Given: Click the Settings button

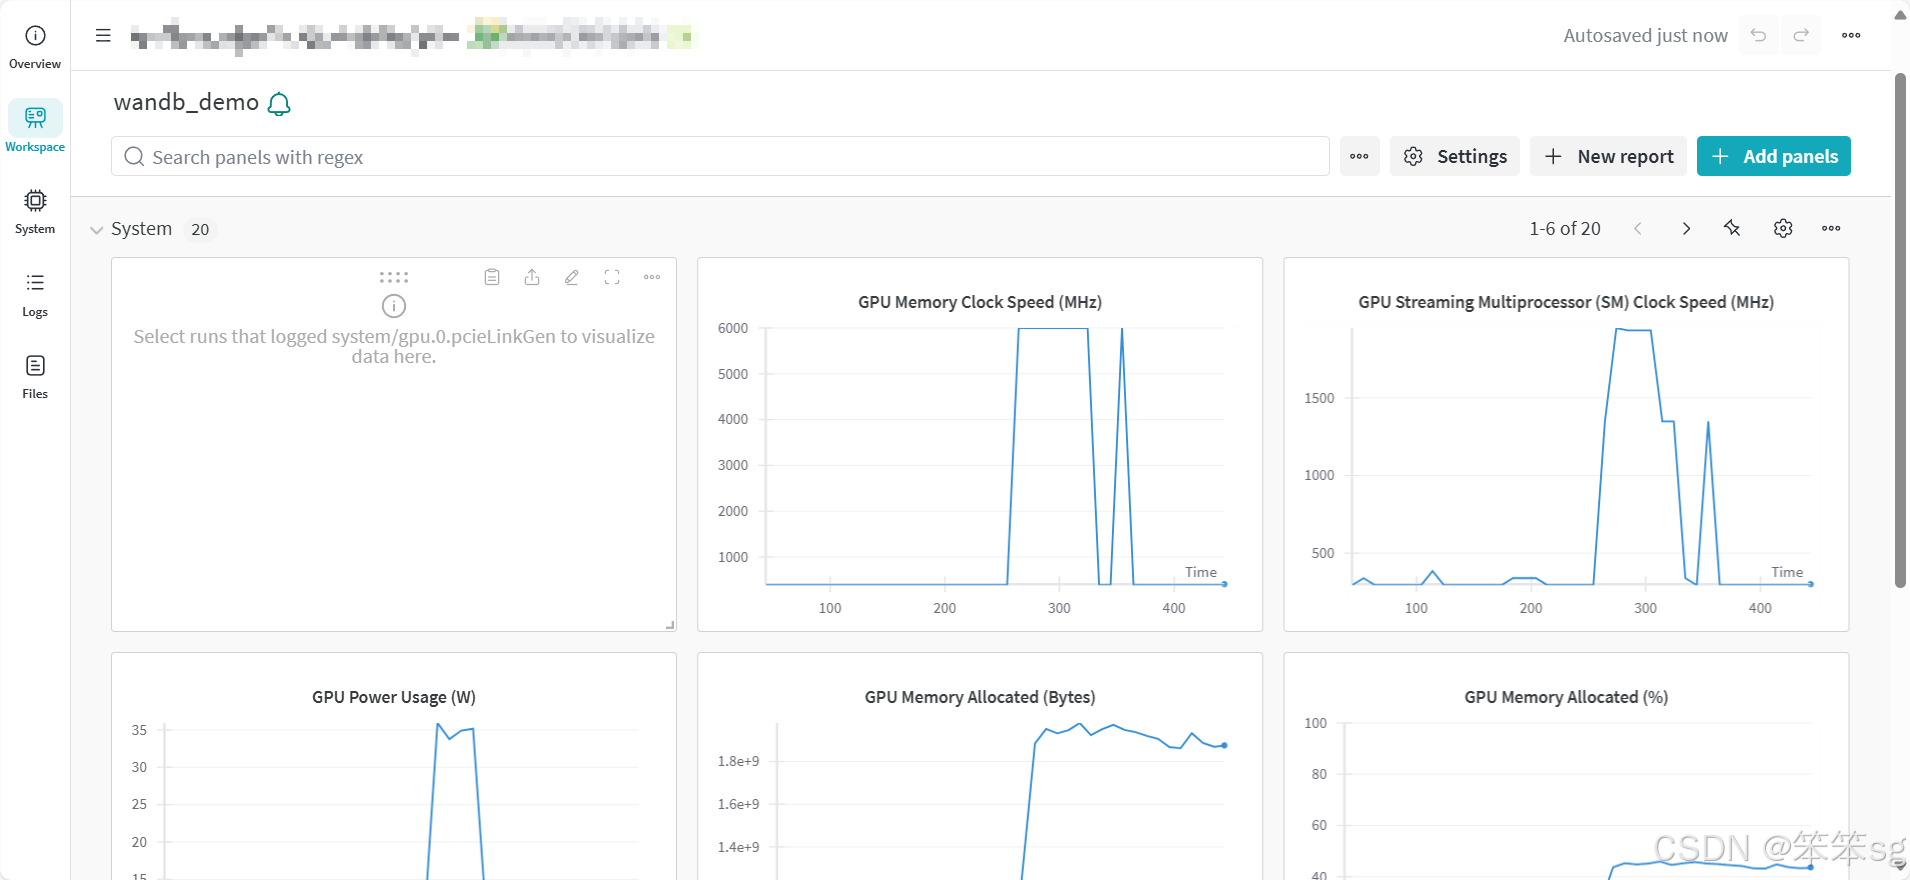Looking at the screenshot, I should [1455, 156].
